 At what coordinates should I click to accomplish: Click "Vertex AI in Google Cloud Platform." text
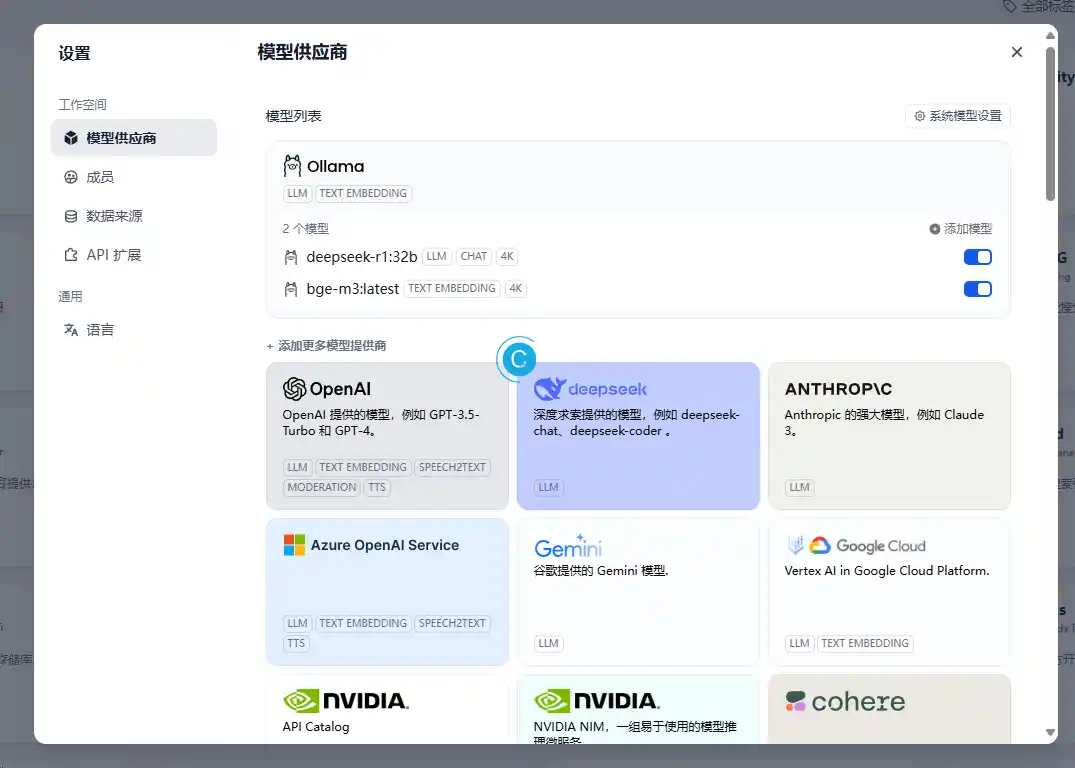point(886,571)
